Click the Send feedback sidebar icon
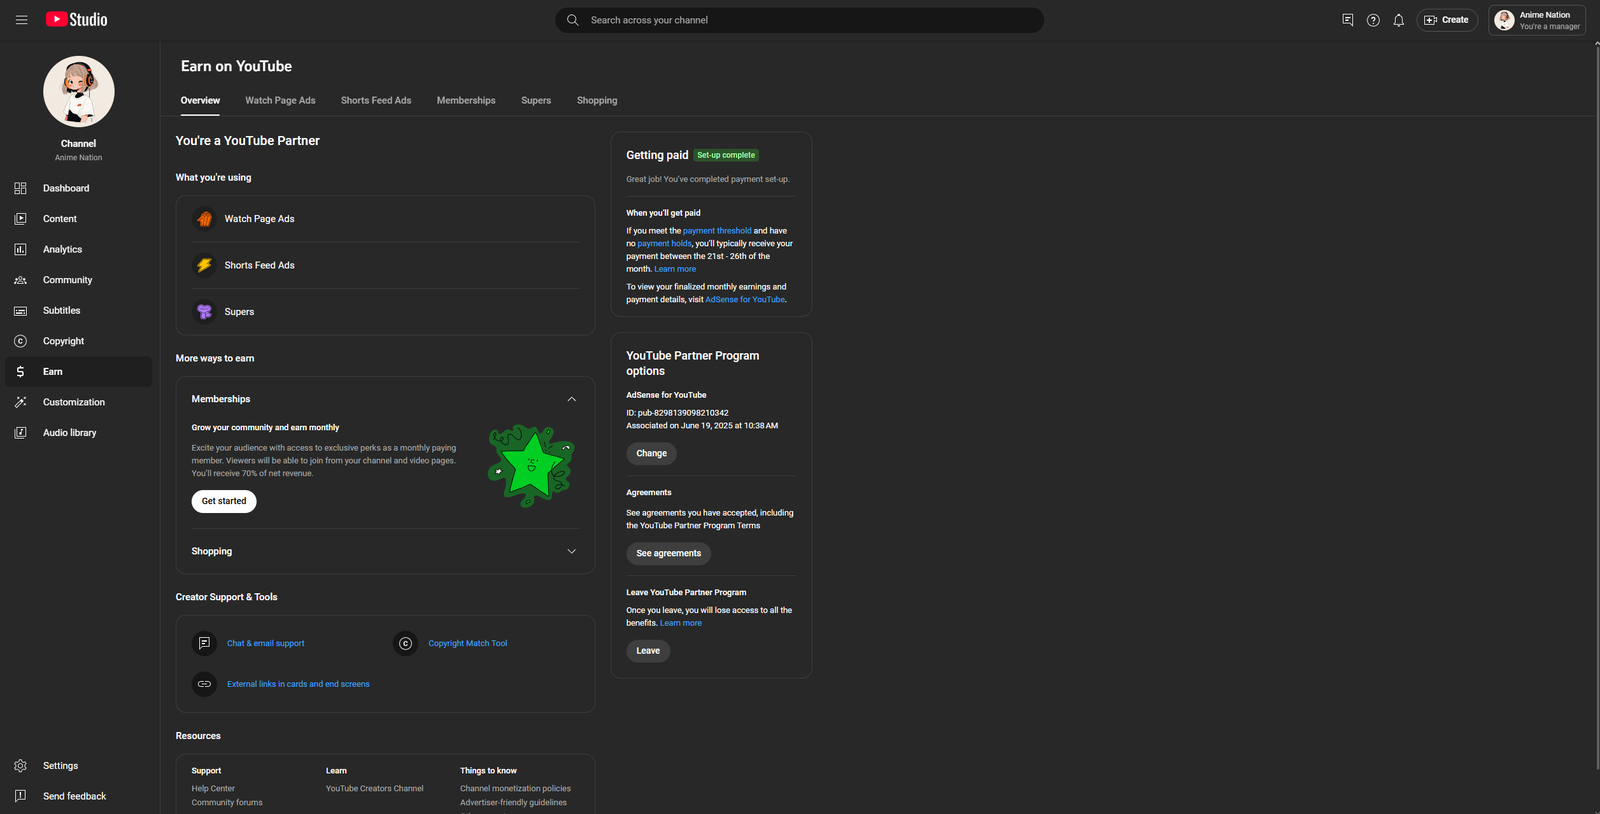 (x=20, y=796)
